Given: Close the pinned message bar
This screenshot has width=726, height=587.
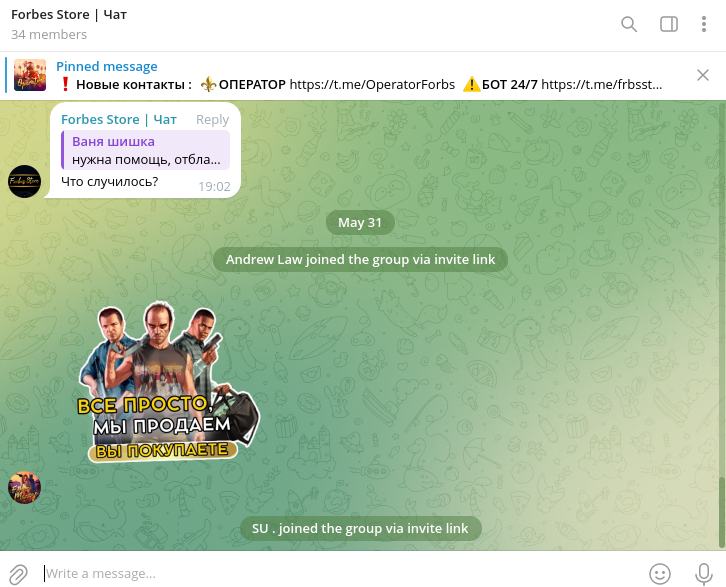Looking at the screenshot, I should click(703, 75).
